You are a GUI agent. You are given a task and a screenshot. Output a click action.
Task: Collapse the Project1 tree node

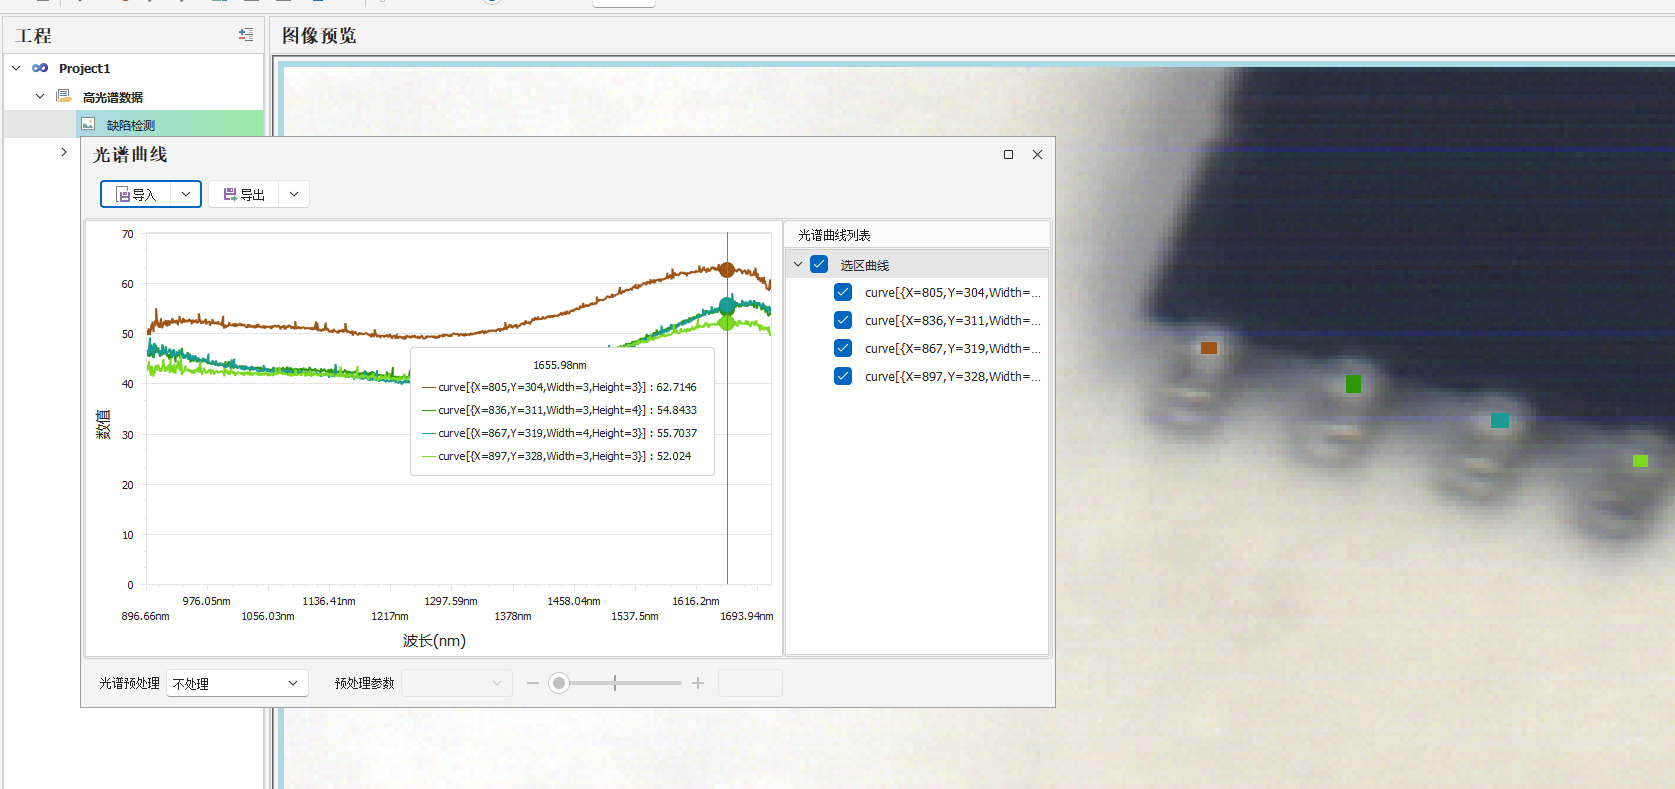(x=16, y=68)
